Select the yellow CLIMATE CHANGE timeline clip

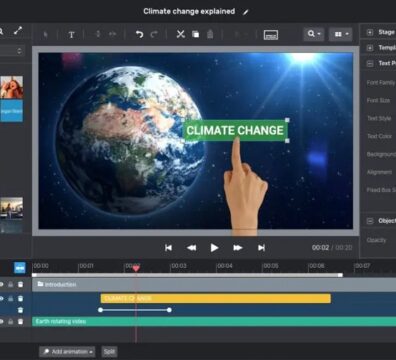point(216,298)
